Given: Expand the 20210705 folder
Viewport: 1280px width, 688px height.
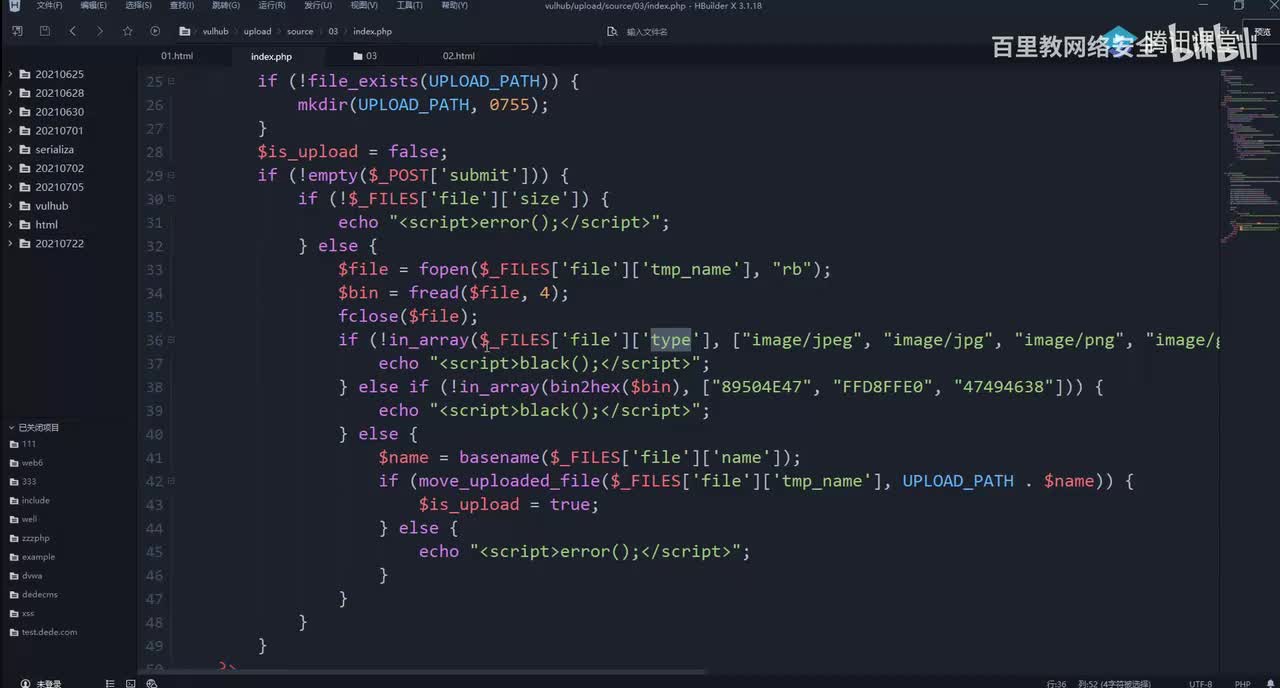Looking at the screenshot, I should click(11, 187).
